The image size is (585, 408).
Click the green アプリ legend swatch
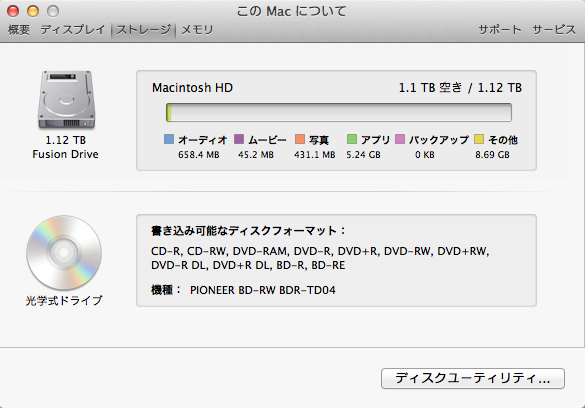coord(351,139)
